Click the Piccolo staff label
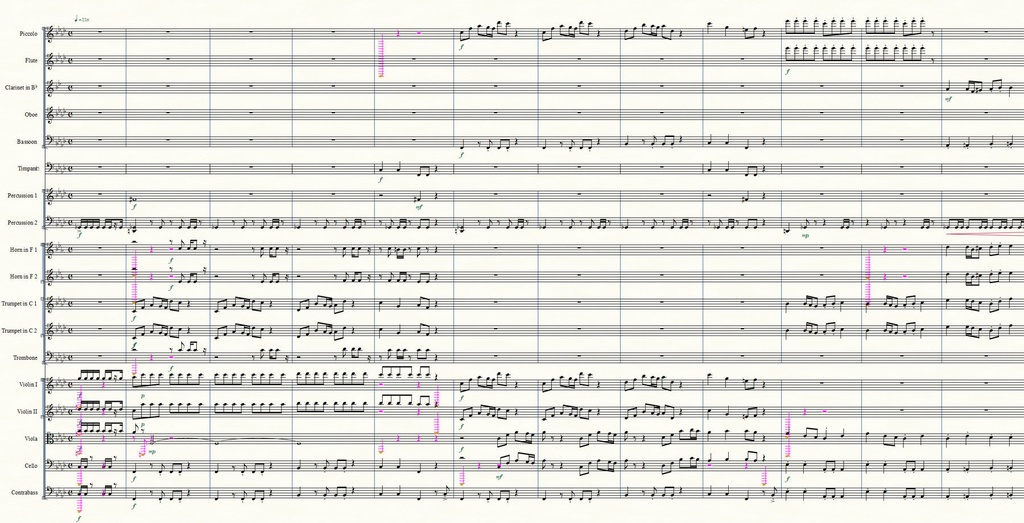This screenshot has height=523, width=1024. tap(28, 34)
